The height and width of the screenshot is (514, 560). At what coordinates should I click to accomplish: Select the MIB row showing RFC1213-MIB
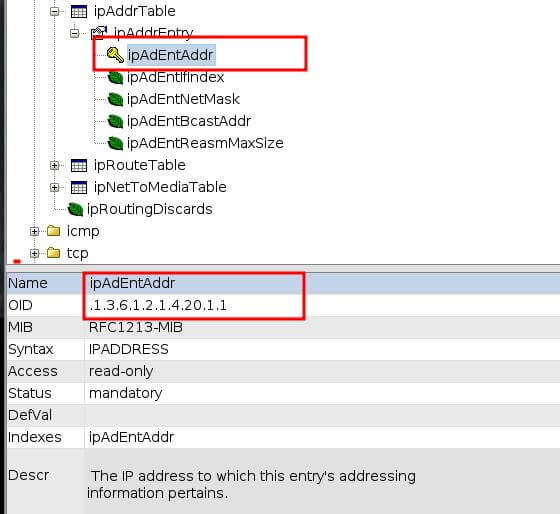pos(283,327)
